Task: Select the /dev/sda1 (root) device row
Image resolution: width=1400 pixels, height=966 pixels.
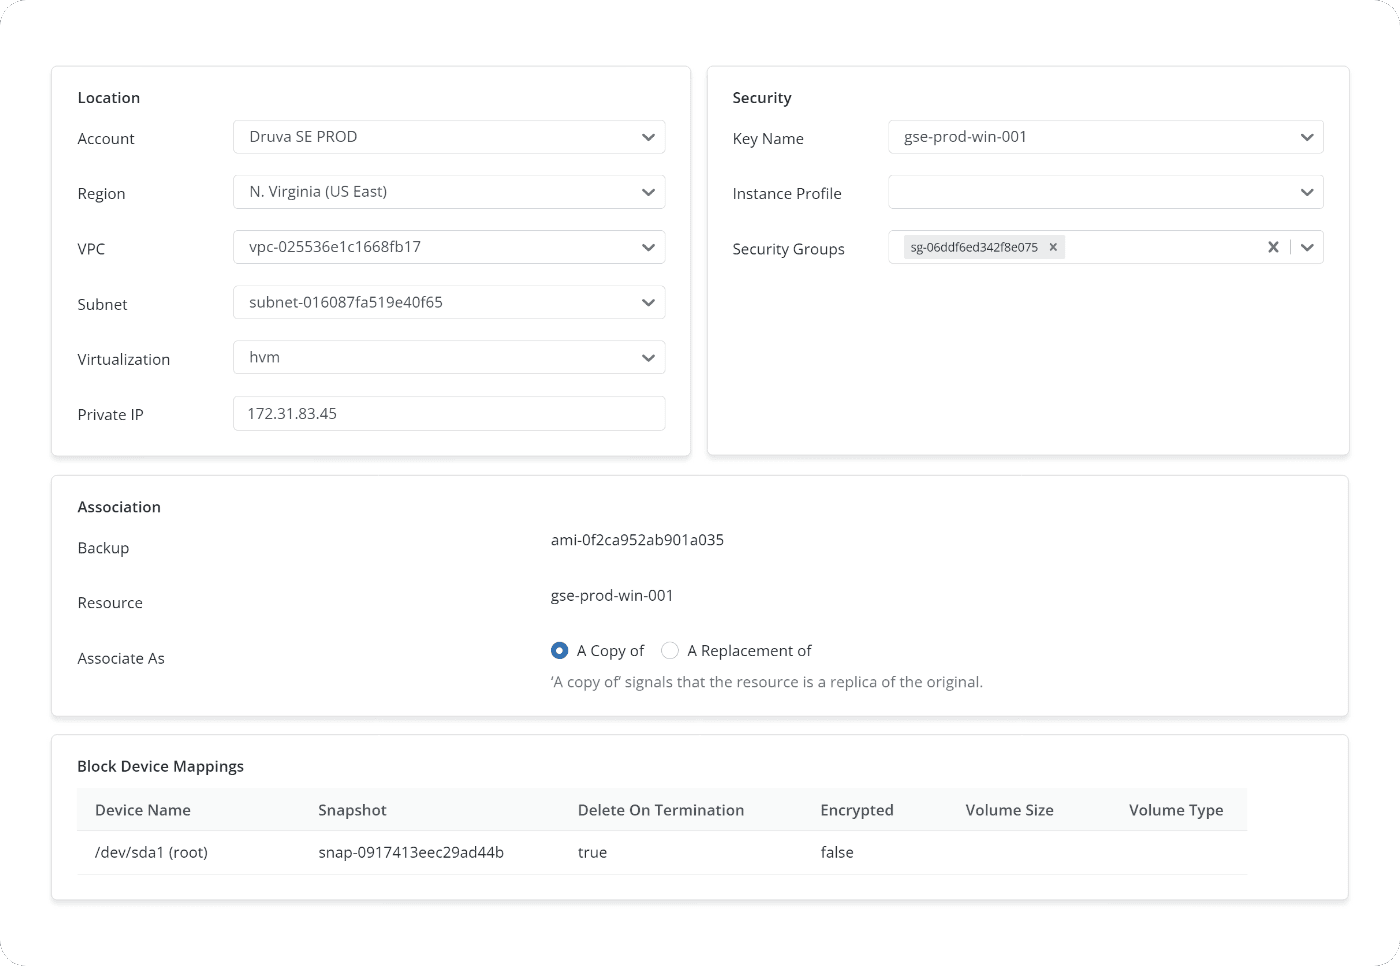Action: pyautogui.click(x=151, y=853)
